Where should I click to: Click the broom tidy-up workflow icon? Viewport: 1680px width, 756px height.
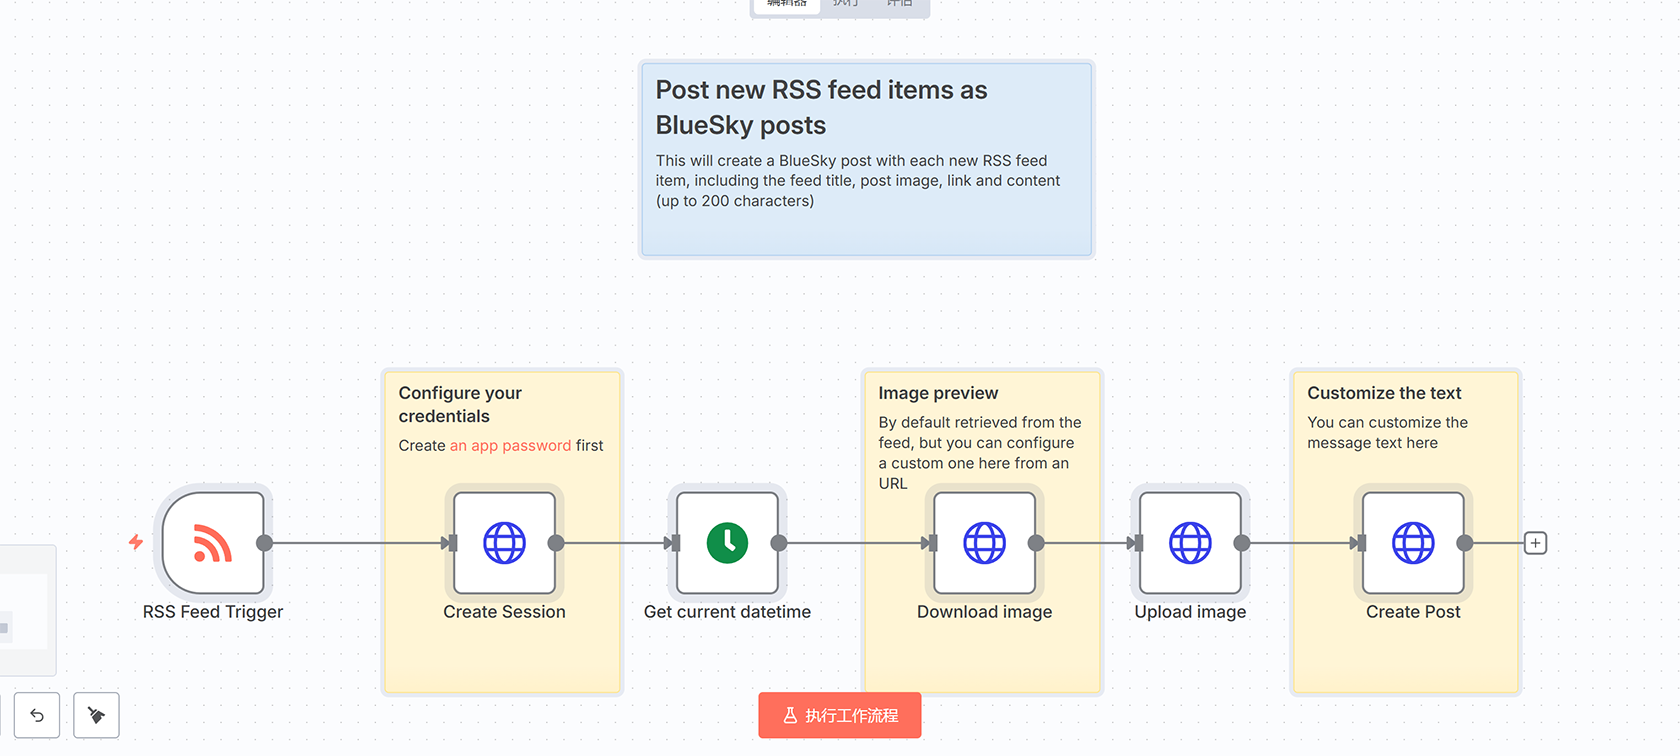pyautogui.click(x=96, y=715)
